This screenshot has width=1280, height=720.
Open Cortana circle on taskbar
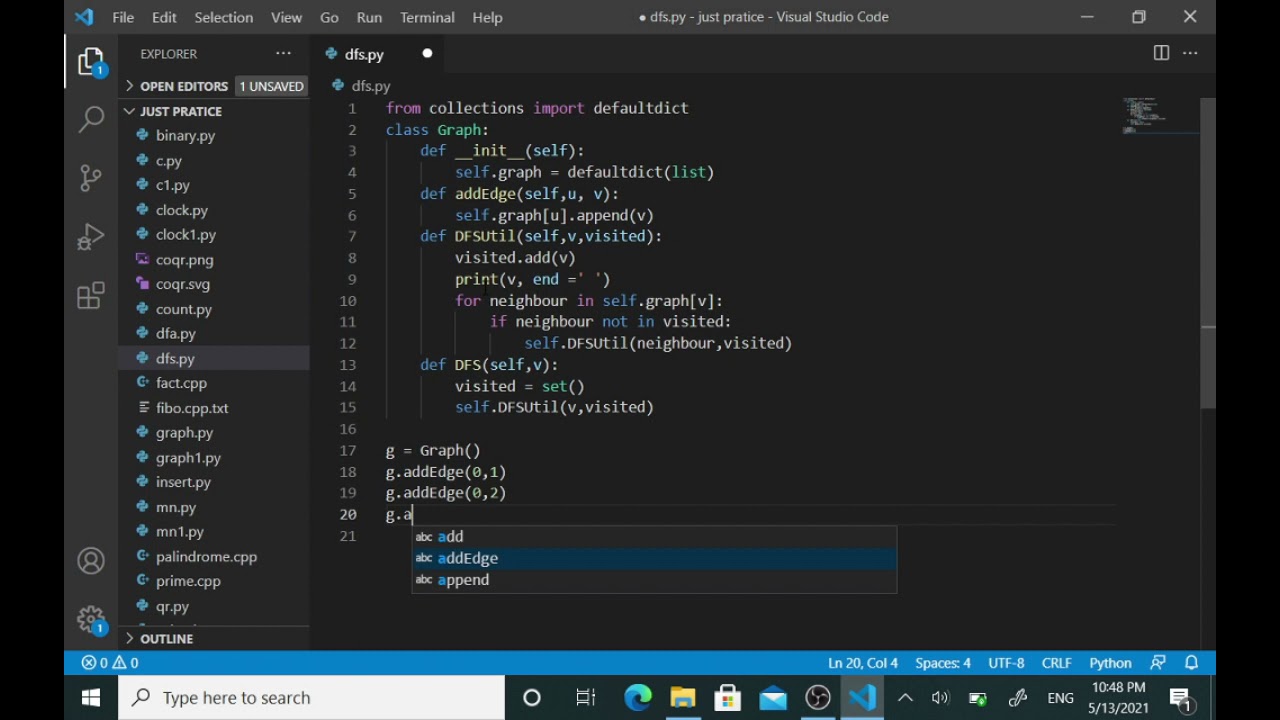tap(532, 698)
